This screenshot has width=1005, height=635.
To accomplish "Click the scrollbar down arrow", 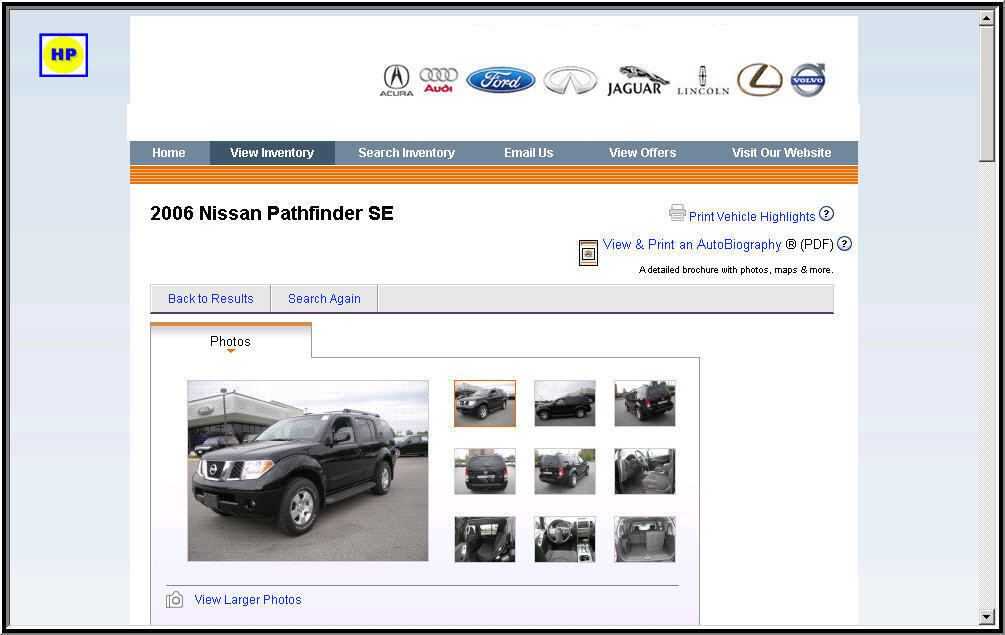I will tap(986, 616).
